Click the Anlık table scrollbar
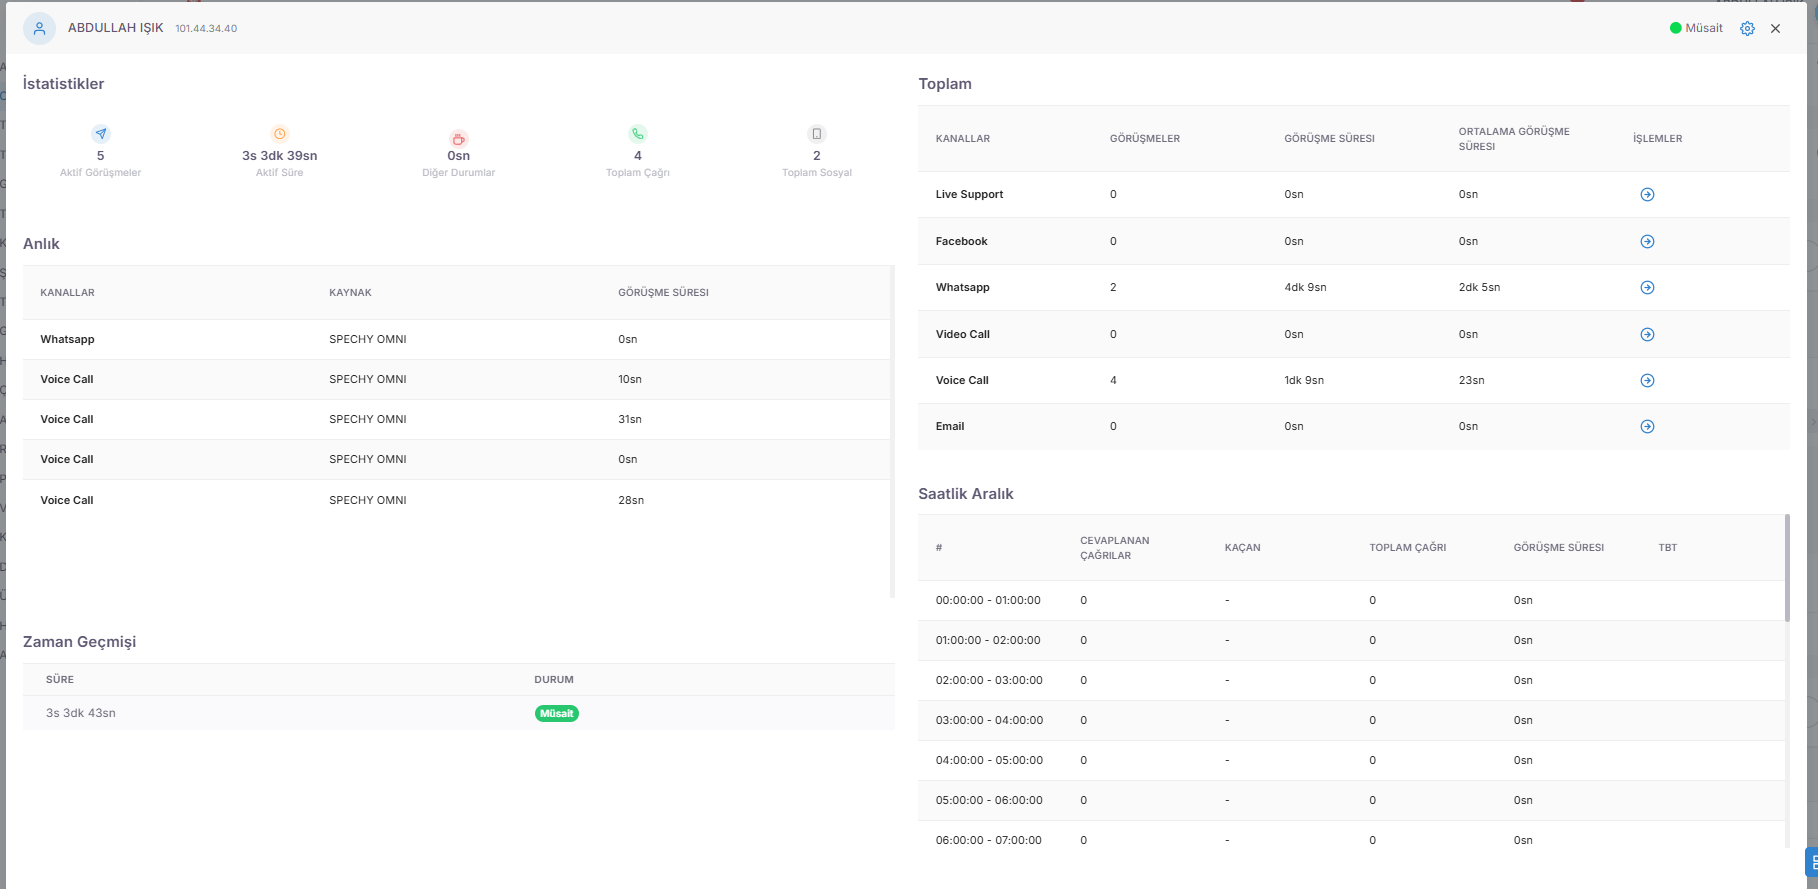Image resolution: width=1818 pixels, height=889 pixels. click(x=892, y=431)
